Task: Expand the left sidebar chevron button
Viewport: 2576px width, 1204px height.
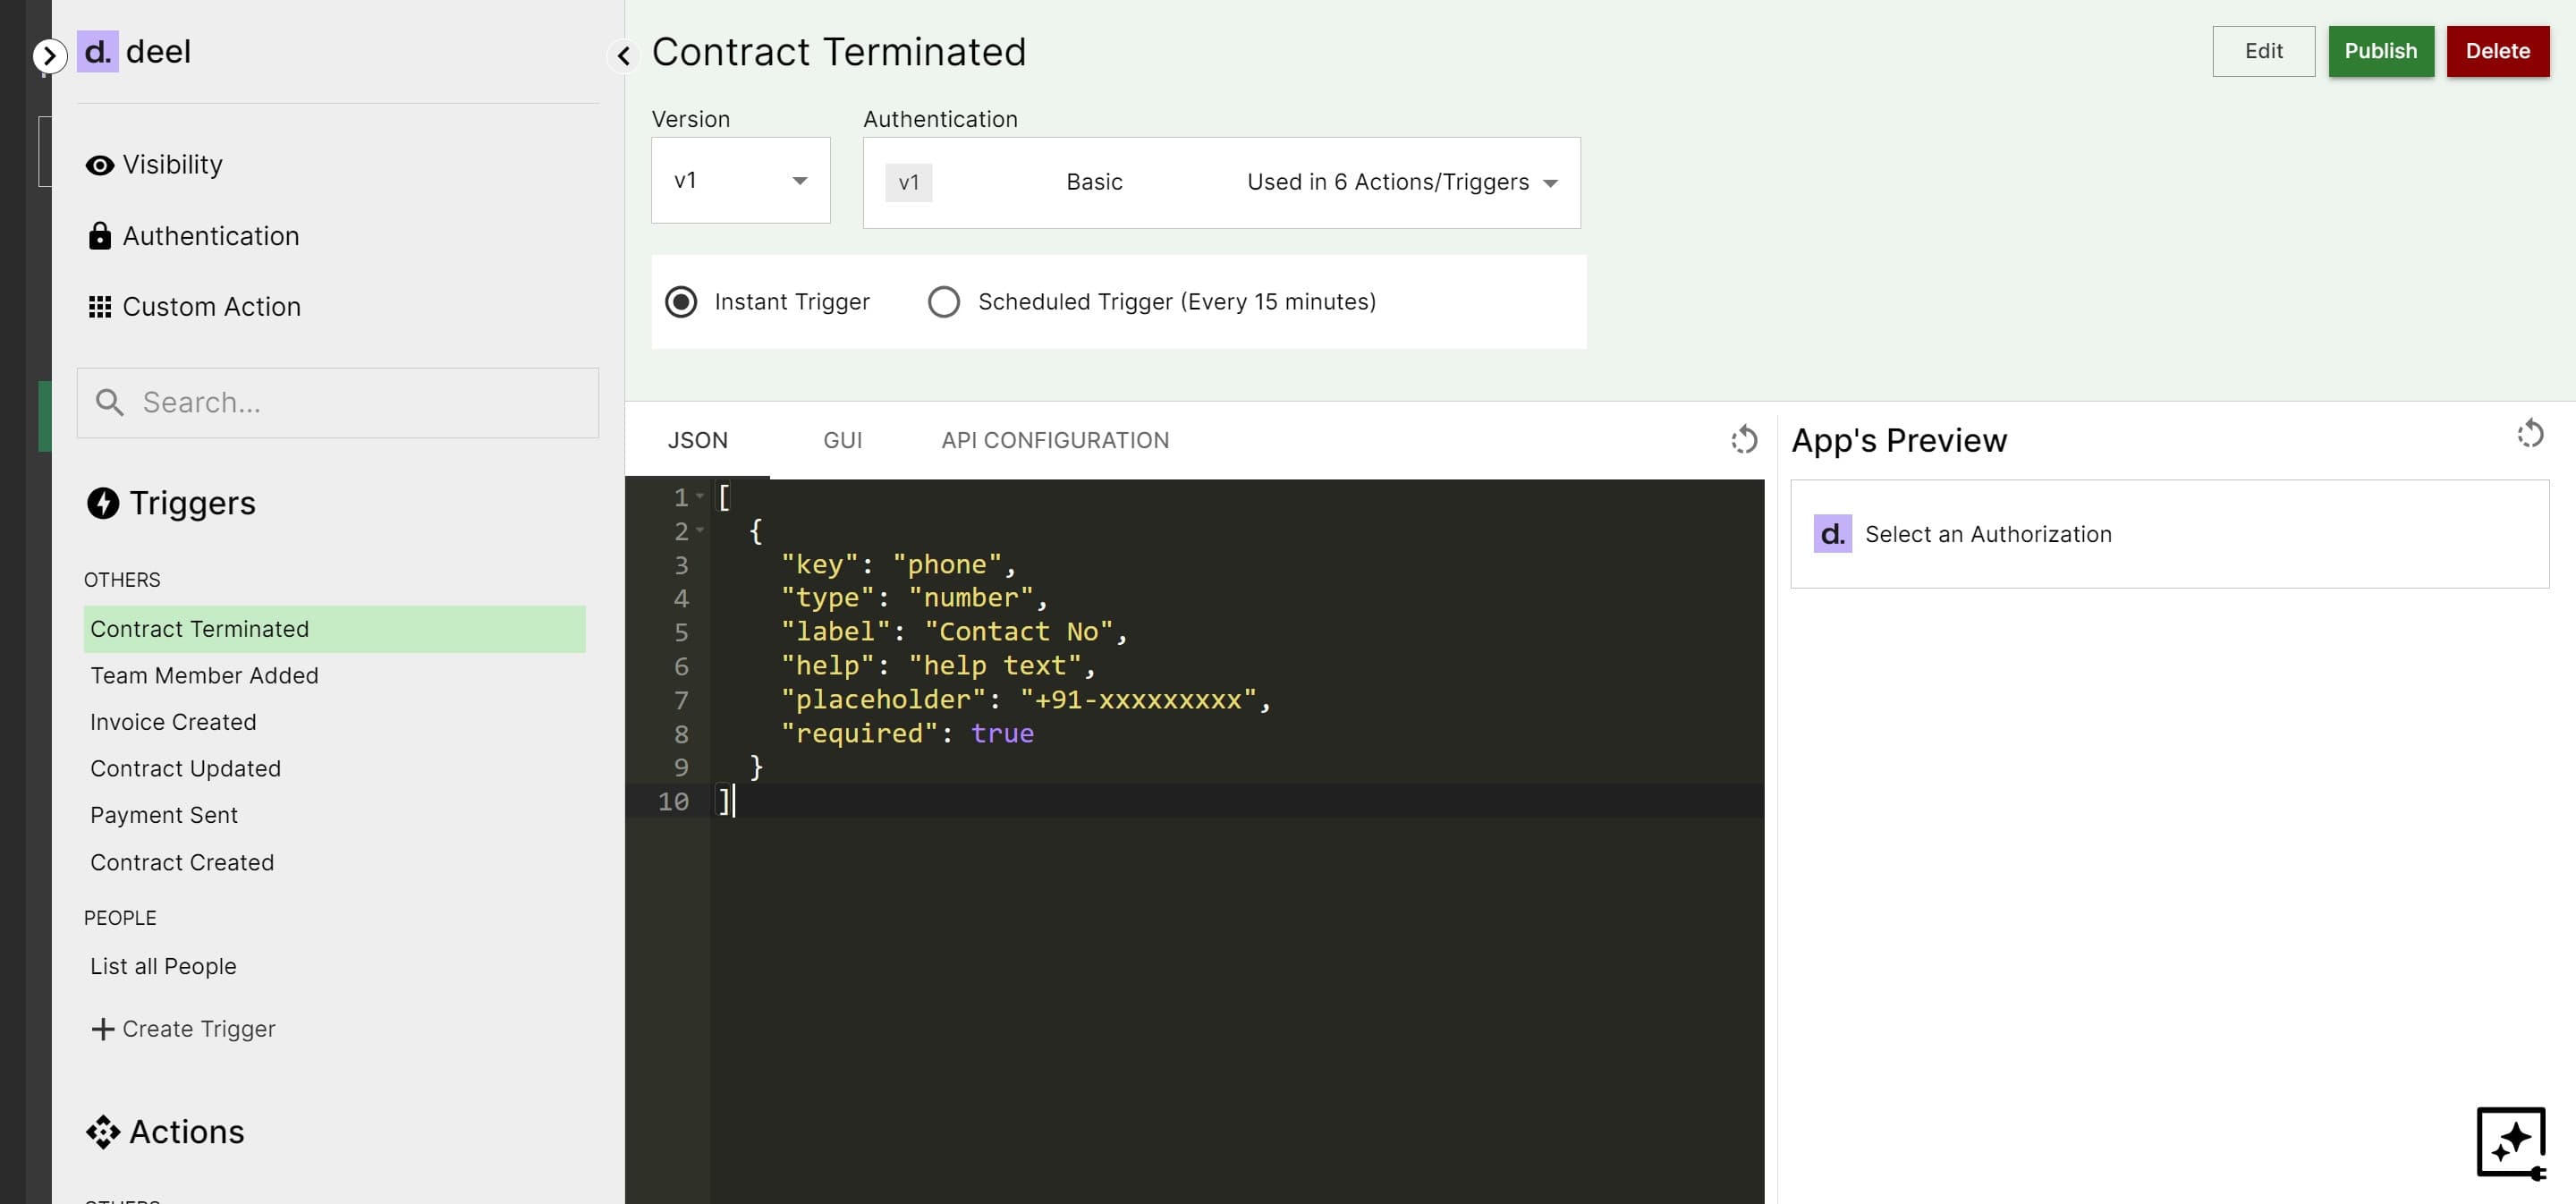Action: [48, 55]
